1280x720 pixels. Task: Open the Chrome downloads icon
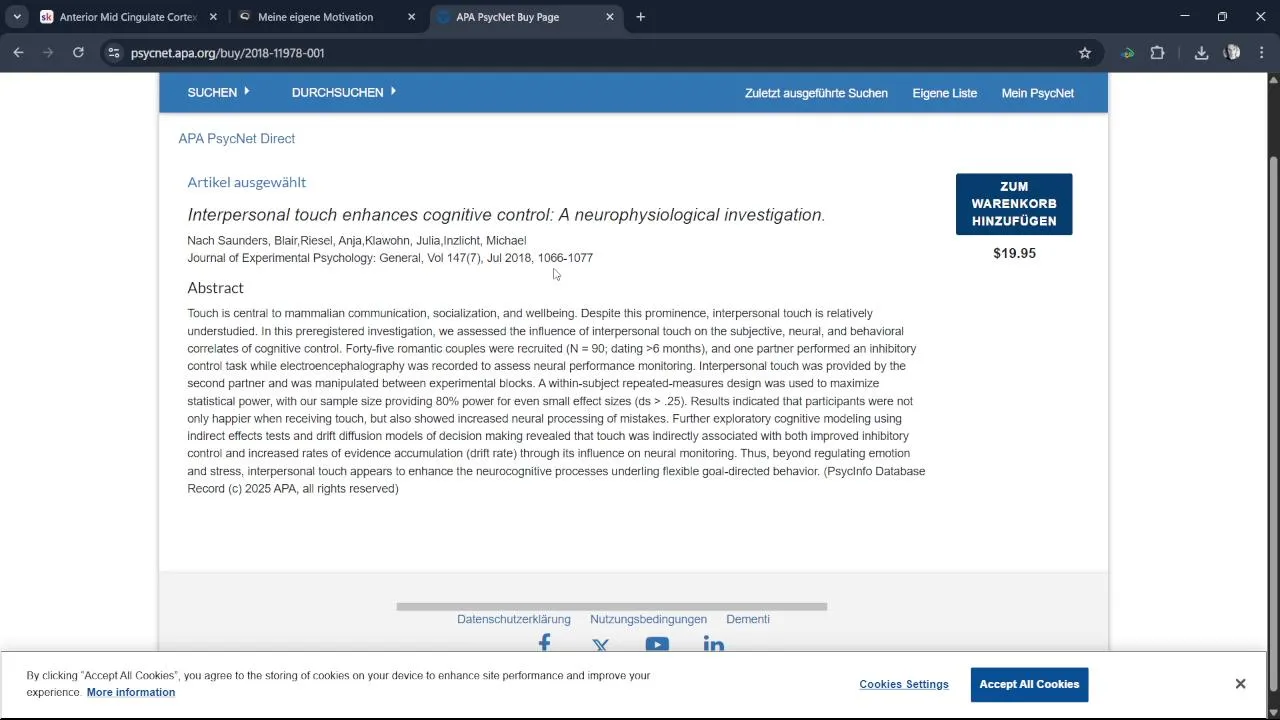tap(1201, 53)
